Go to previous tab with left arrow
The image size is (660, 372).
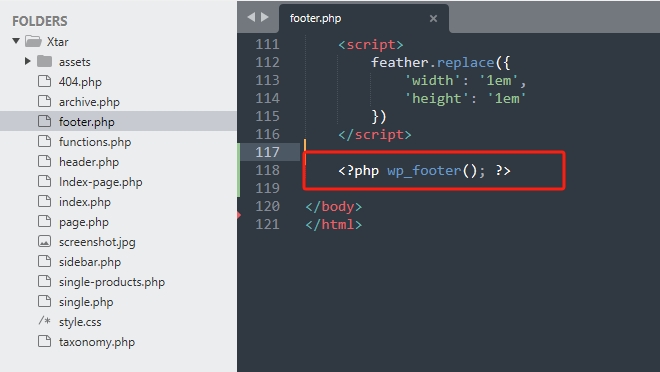click(251, 17)
